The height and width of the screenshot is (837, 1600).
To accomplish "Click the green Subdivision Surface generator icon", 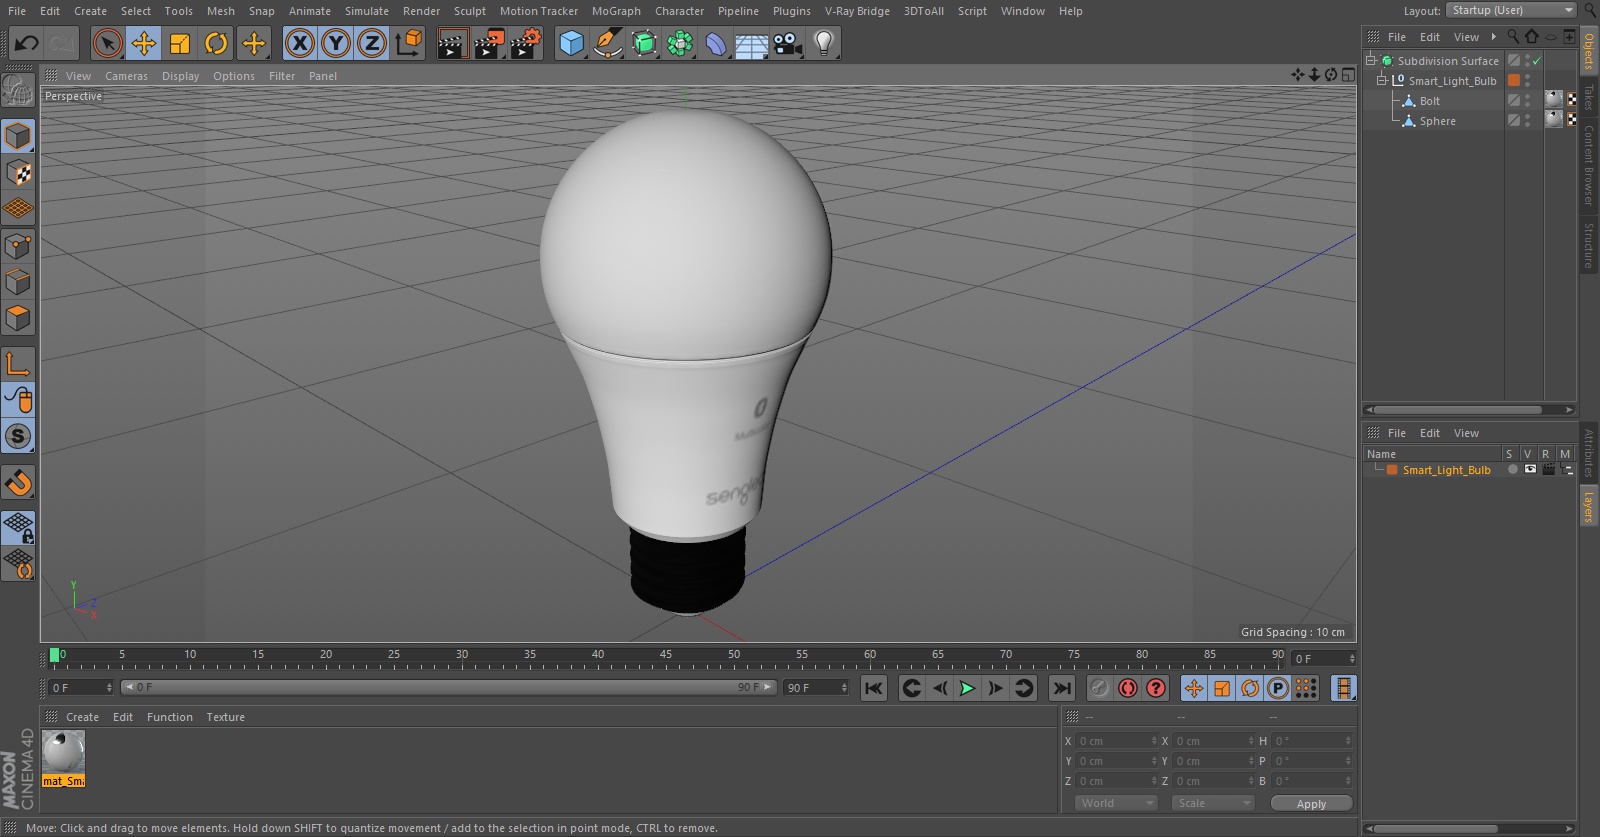I will 644,43.
